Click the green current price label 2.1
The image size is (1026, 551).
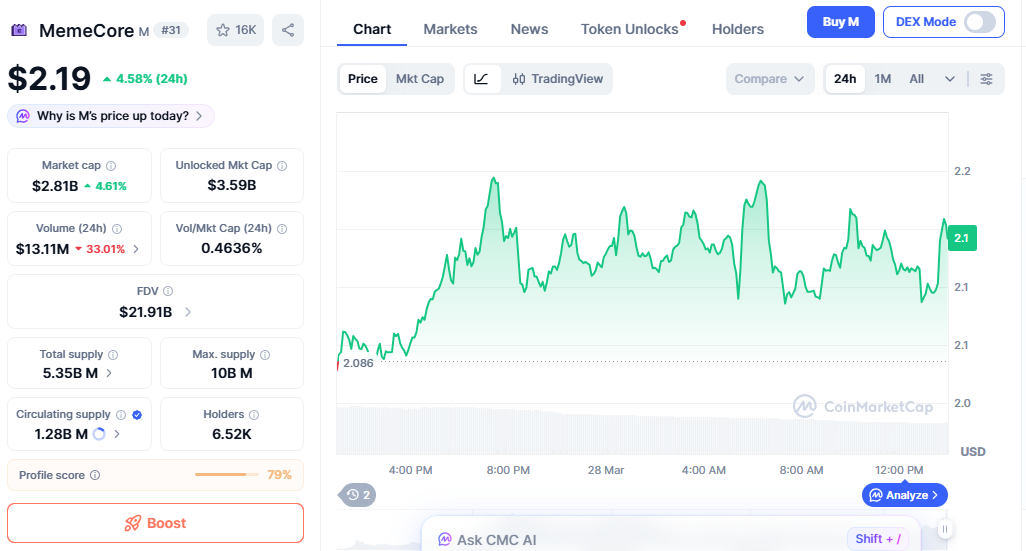pos(962,238)
